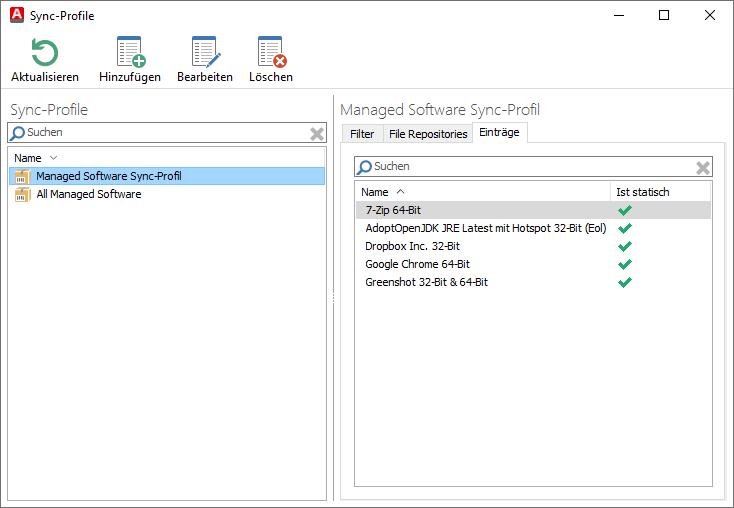
Task: Click the Löschen label
Action: coord(271,77)
